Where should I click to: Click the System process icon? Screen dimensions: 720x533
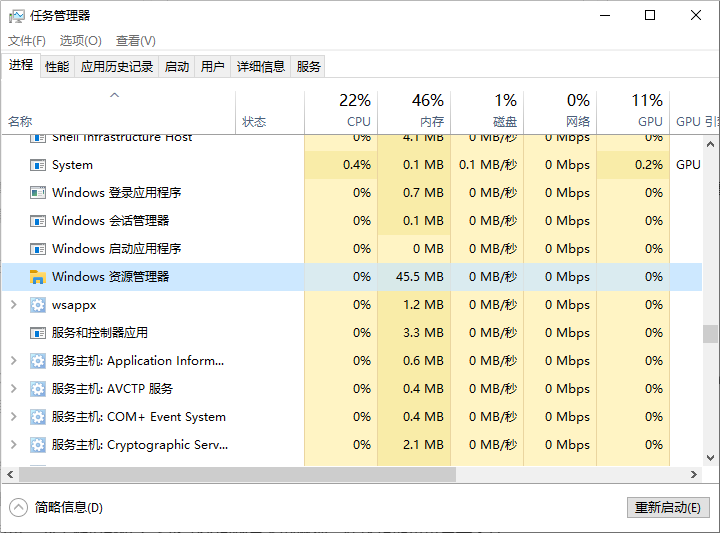pyautogui.click(x=38, y=165)
